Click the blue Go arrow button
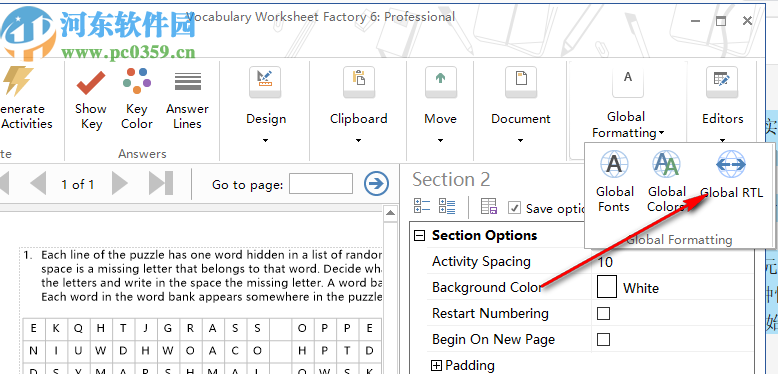Screen dimensions: 778x374 point(377,184)
